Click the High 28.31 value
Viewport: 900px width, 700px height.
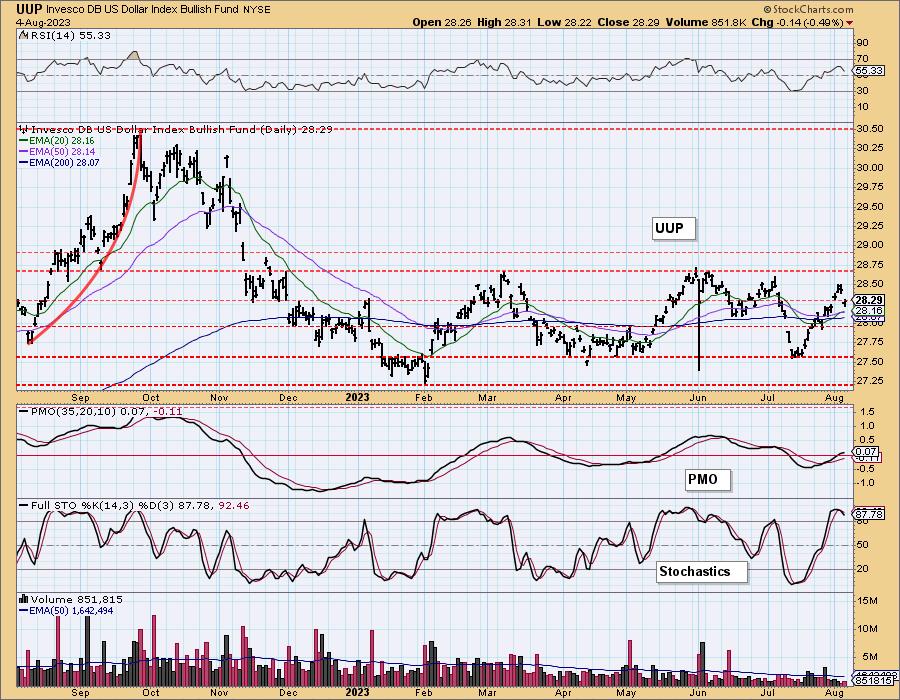click(x=503, y=22)
